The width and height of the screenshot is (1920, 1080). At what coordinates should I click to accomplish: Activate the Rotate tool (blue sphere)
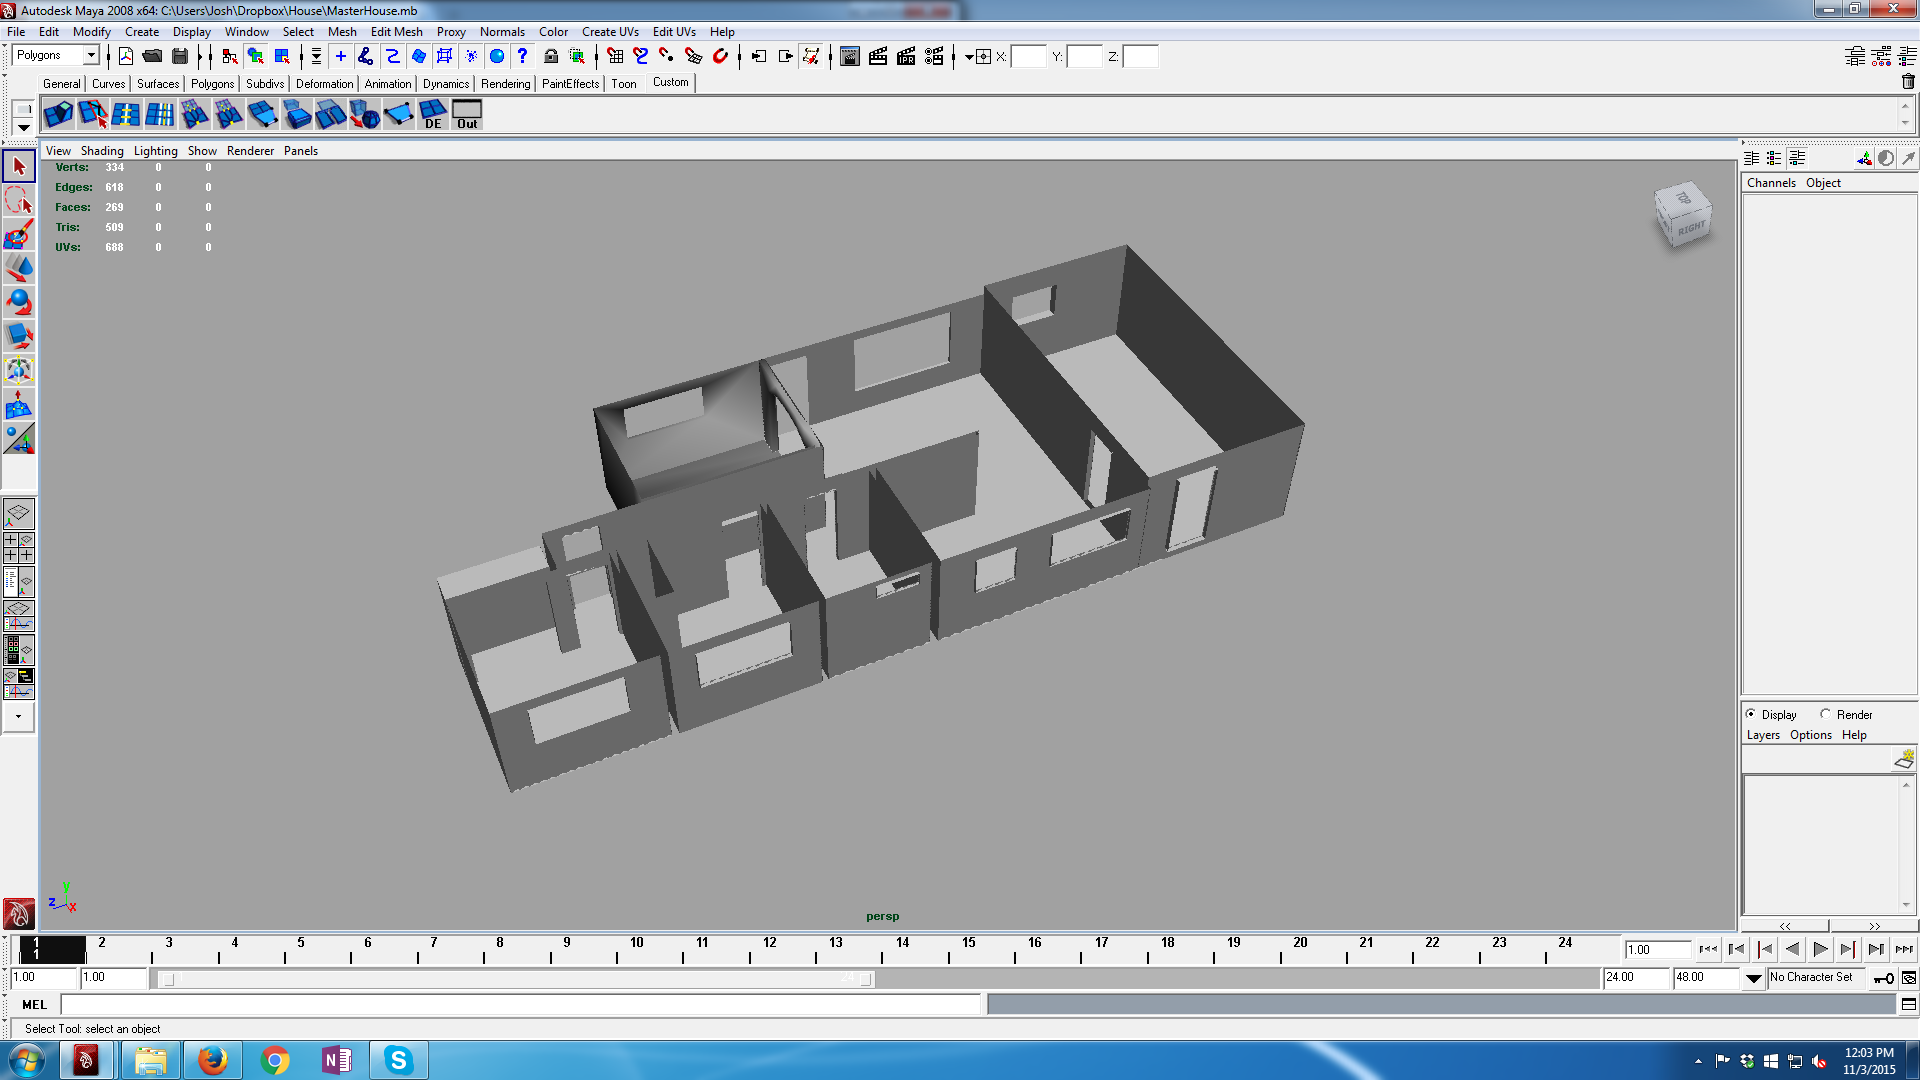(19, 302)
